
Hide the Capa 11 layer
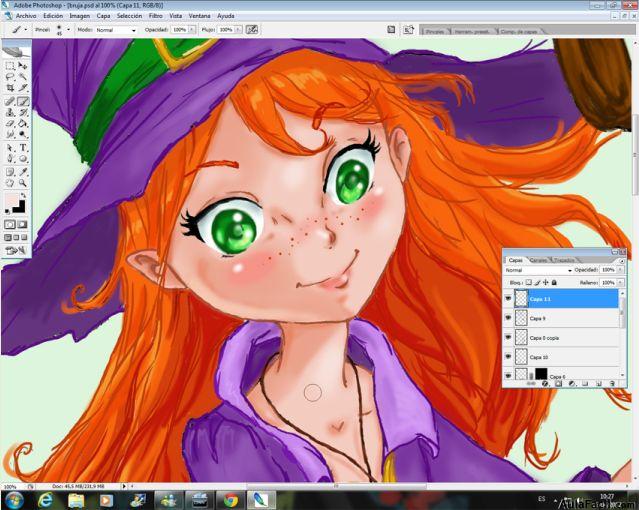point(508,299)
